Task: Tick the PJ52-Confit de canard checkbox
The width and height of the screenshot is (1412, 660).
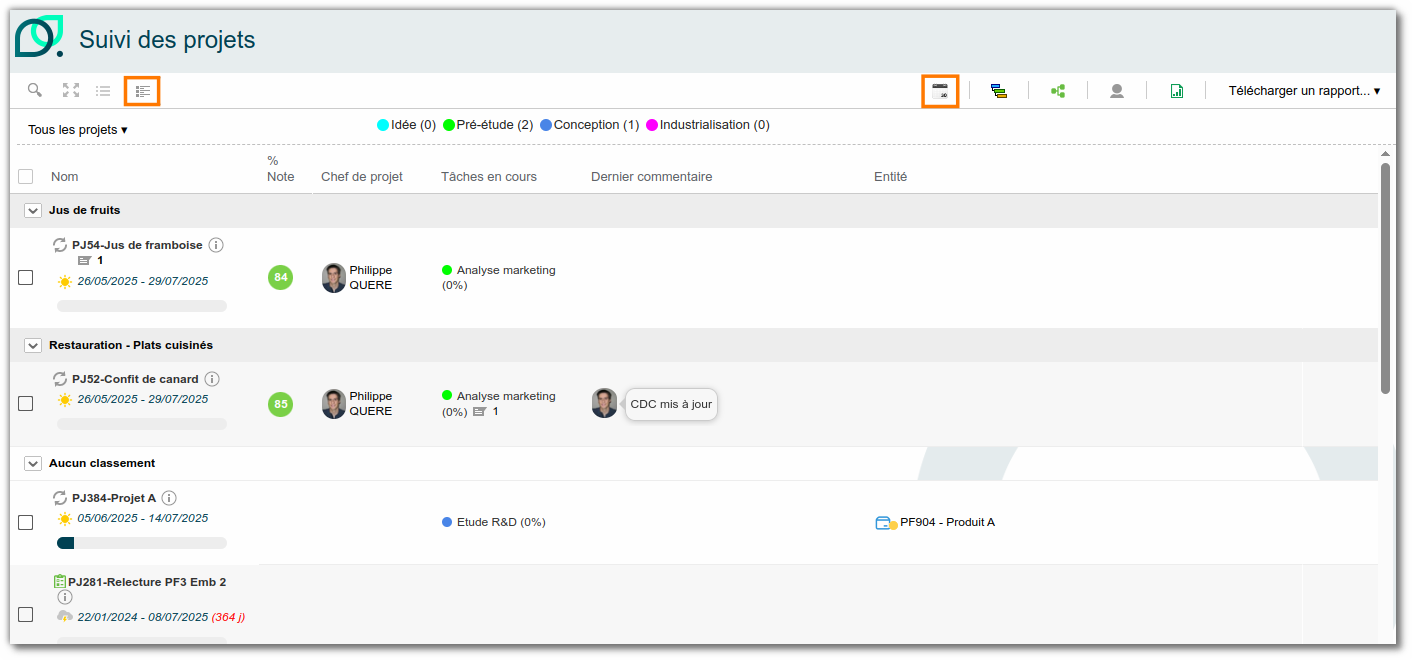Action: pos(26,404)
